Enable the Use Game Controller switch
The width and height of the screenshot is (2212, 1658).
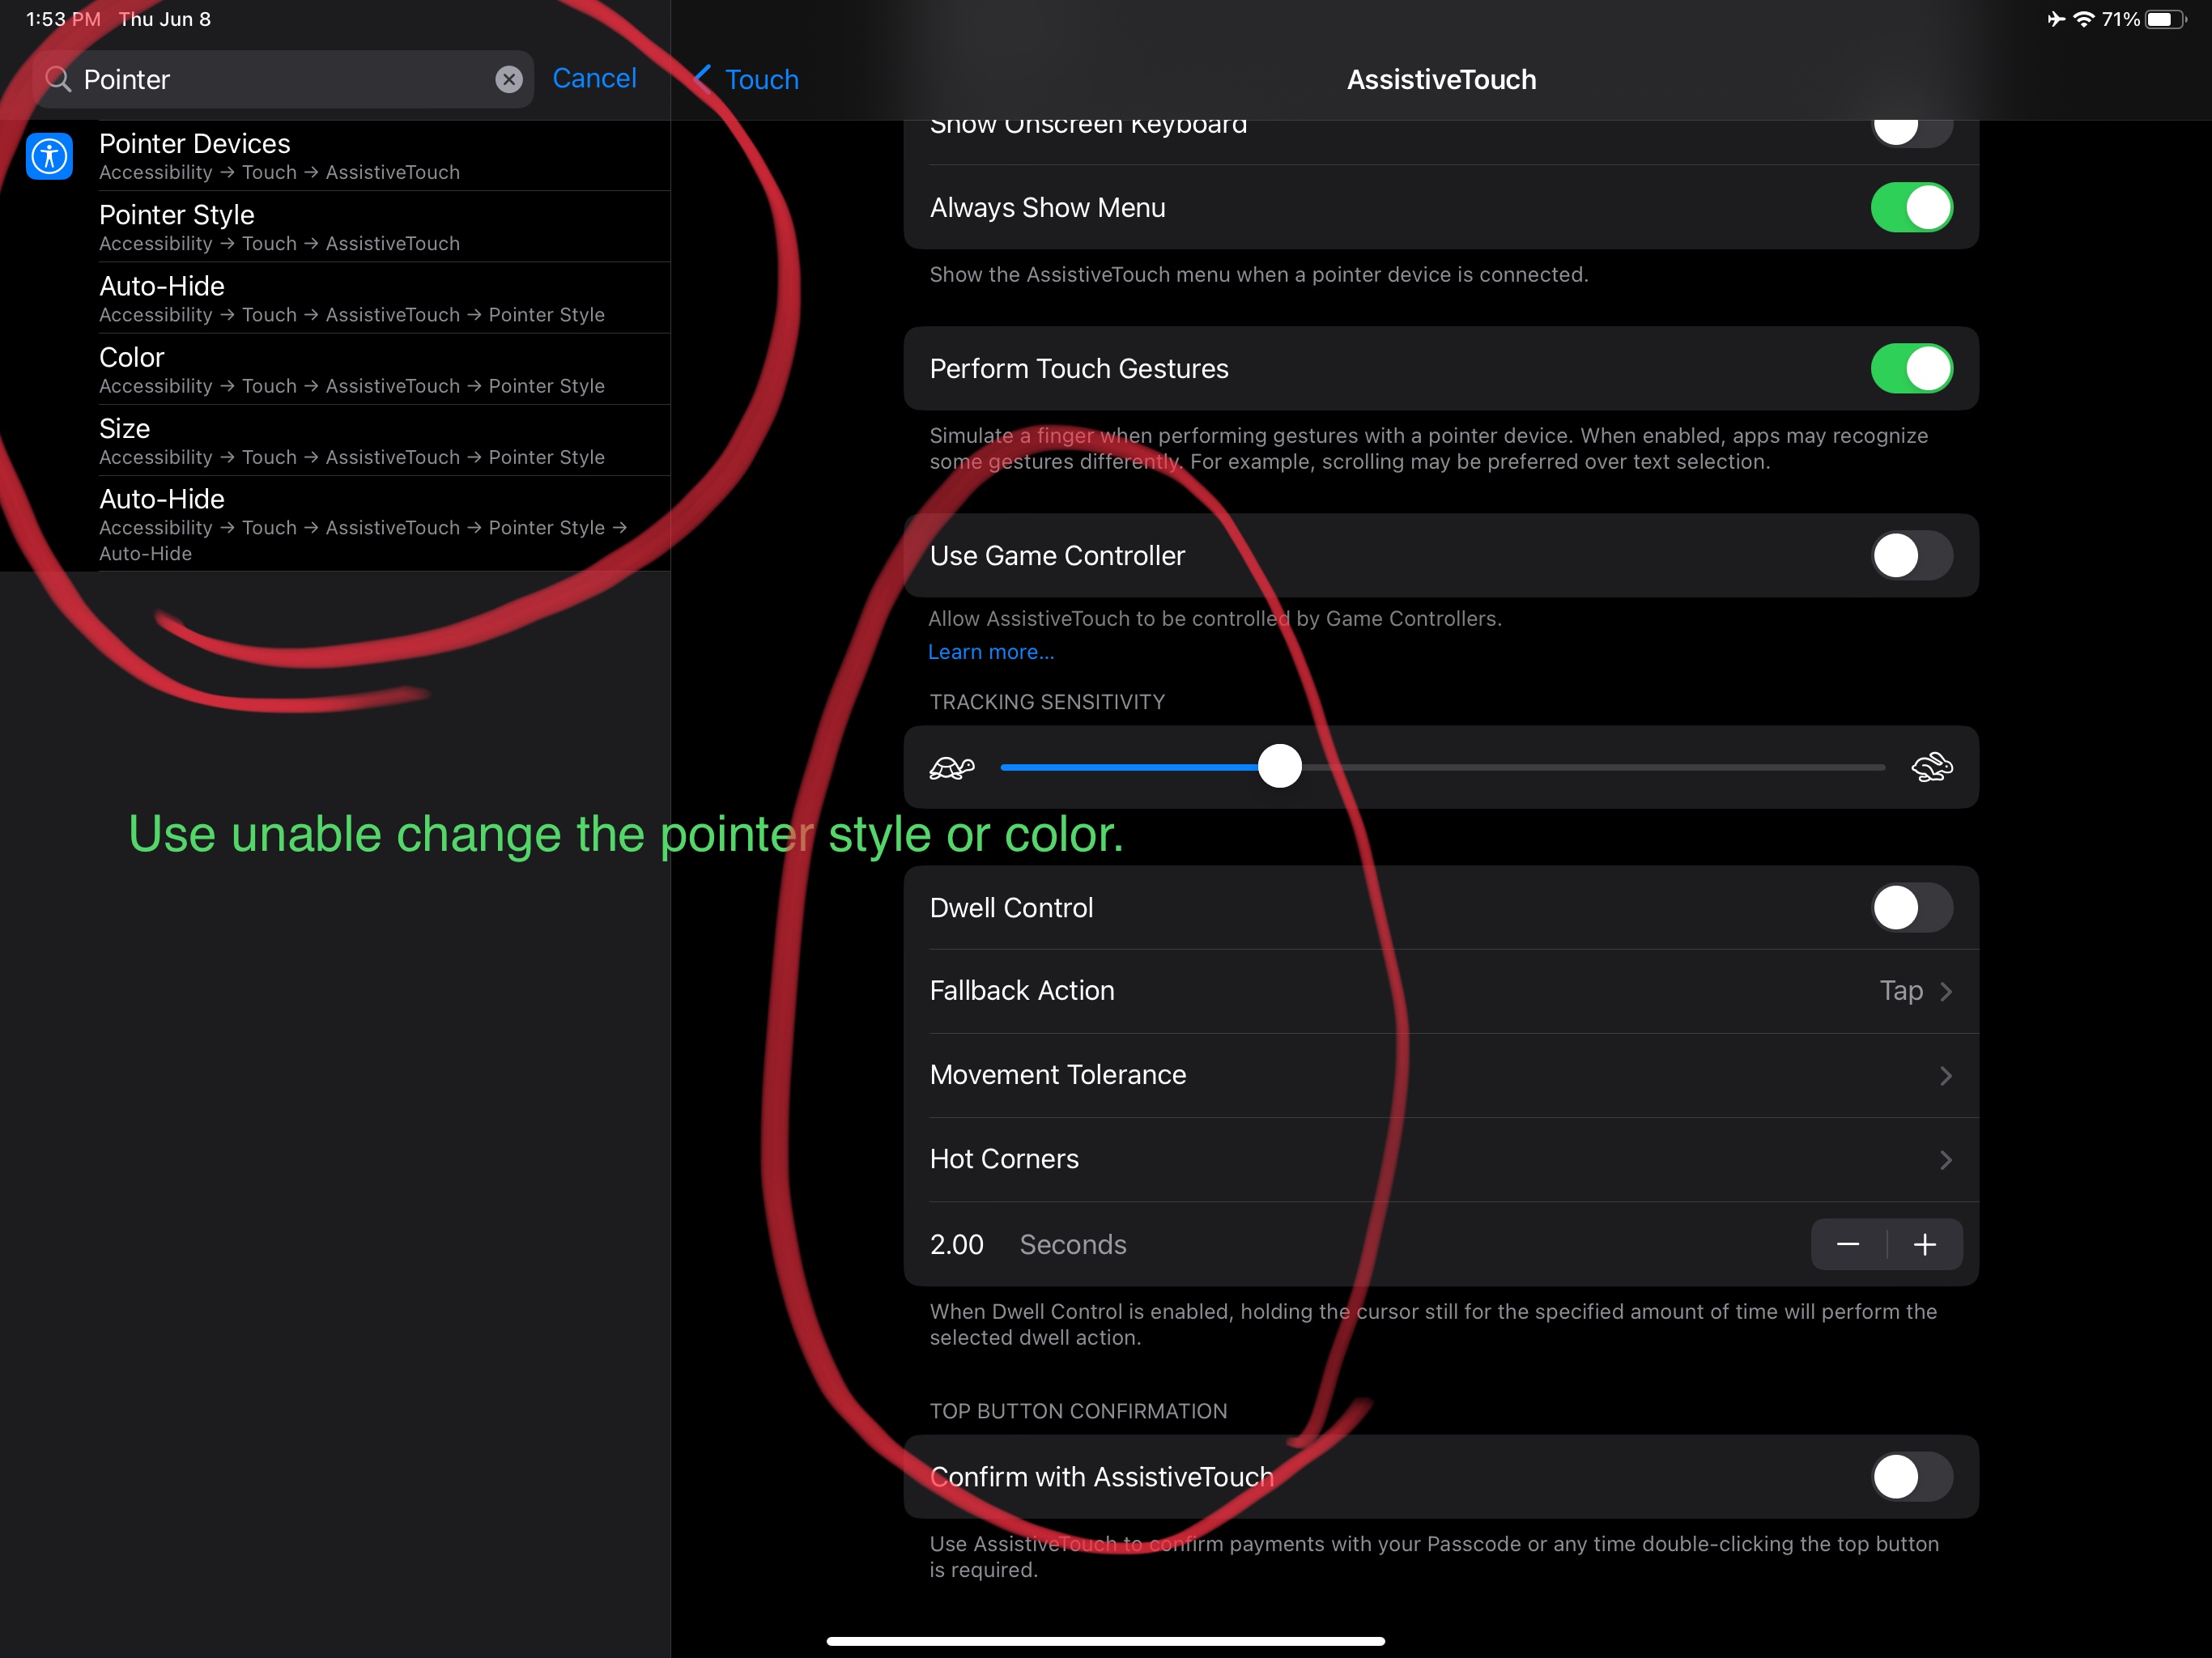[1911, 555]
